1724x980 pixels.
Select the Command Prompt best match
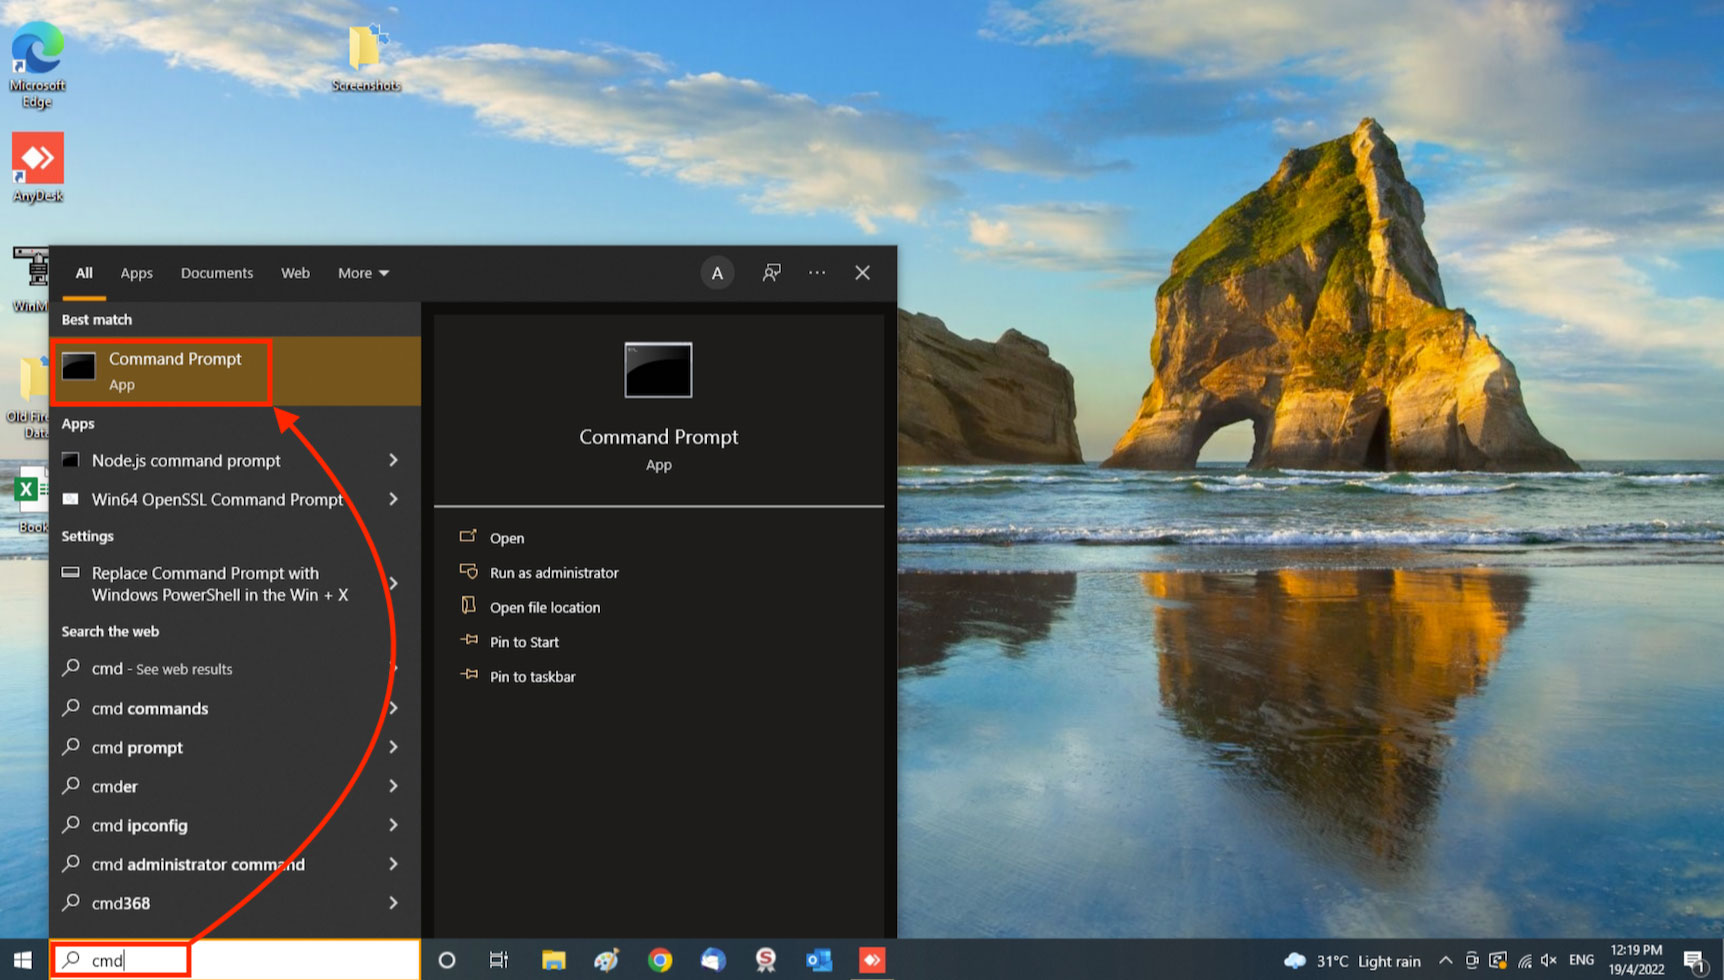point(175,371)
